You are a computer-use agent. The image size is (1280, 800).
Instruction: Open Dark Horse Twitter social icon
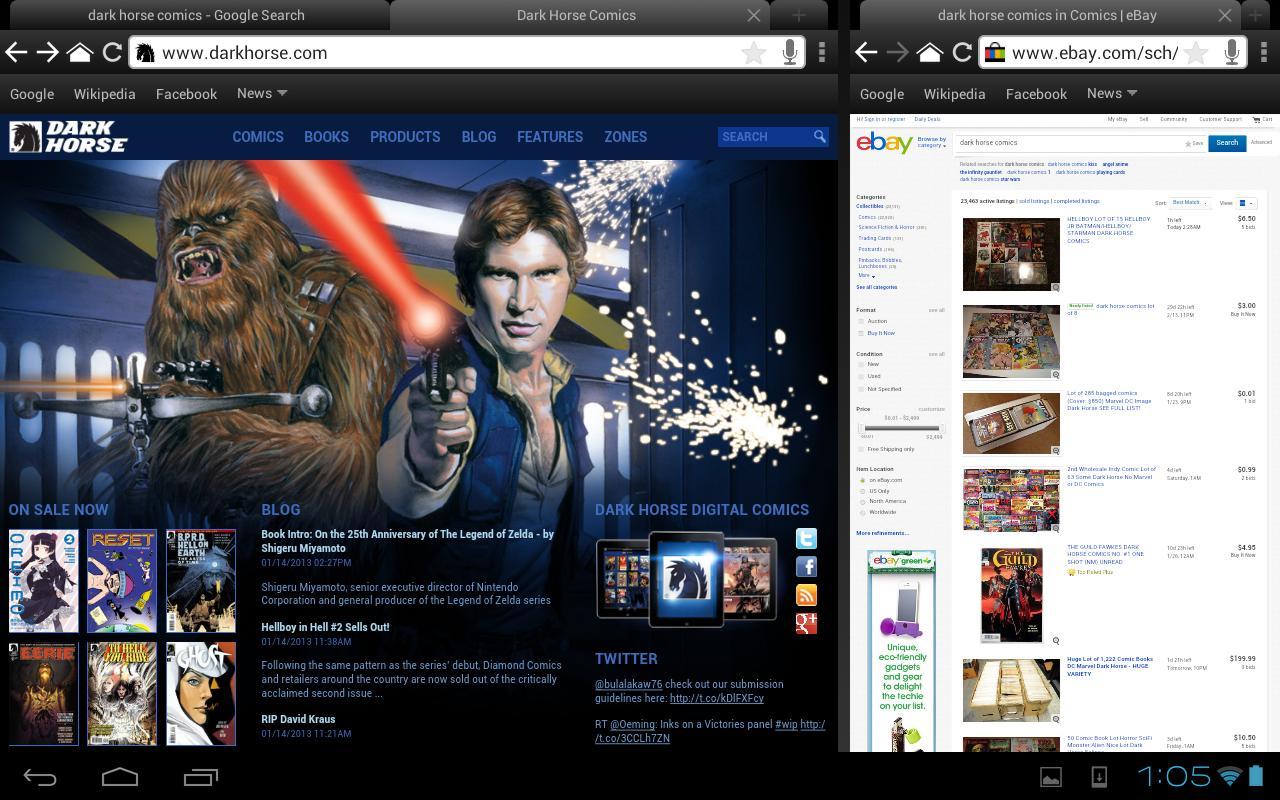pyautogui.click(x=806, y=539)
